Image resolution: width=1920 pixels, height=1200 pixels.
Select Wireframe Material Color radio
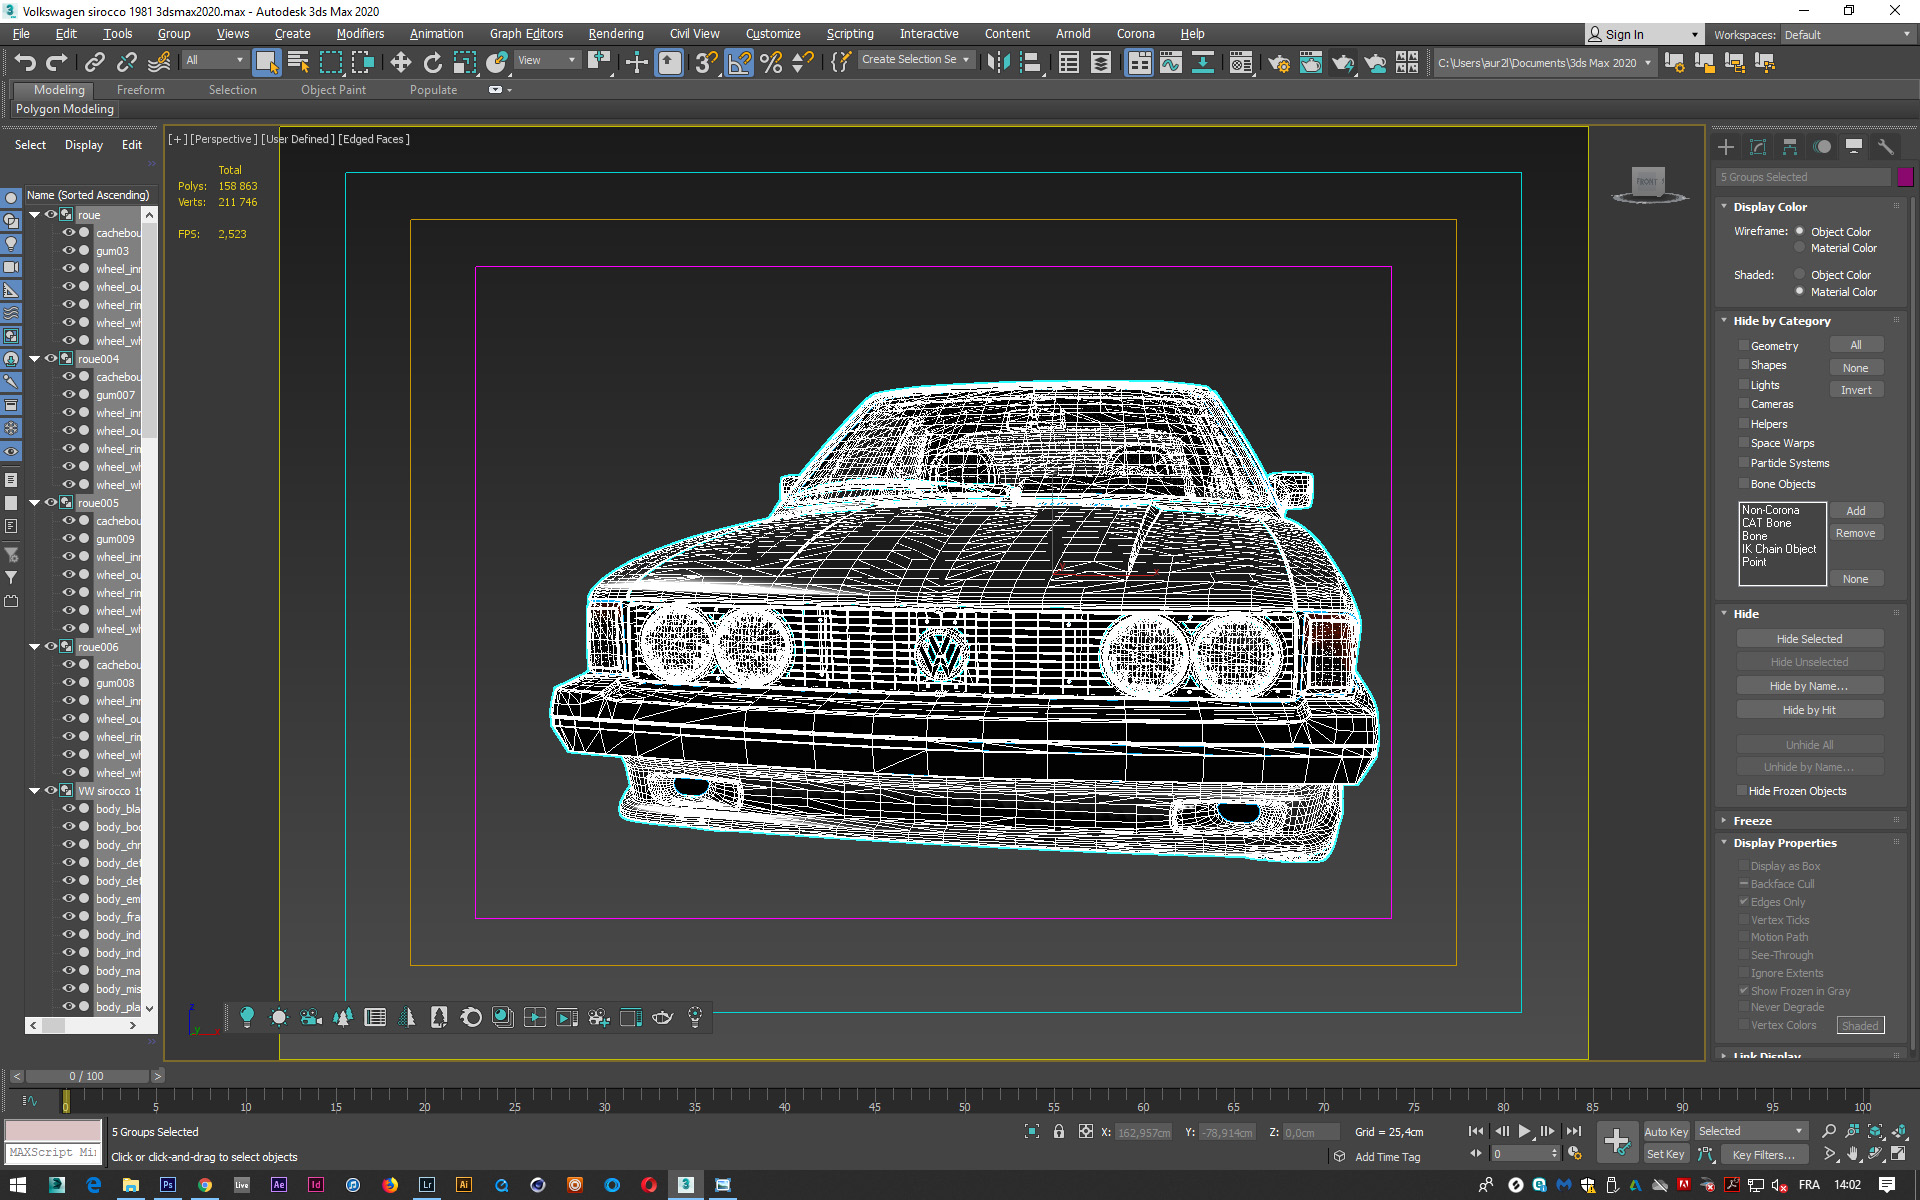tap(1800, 248)
